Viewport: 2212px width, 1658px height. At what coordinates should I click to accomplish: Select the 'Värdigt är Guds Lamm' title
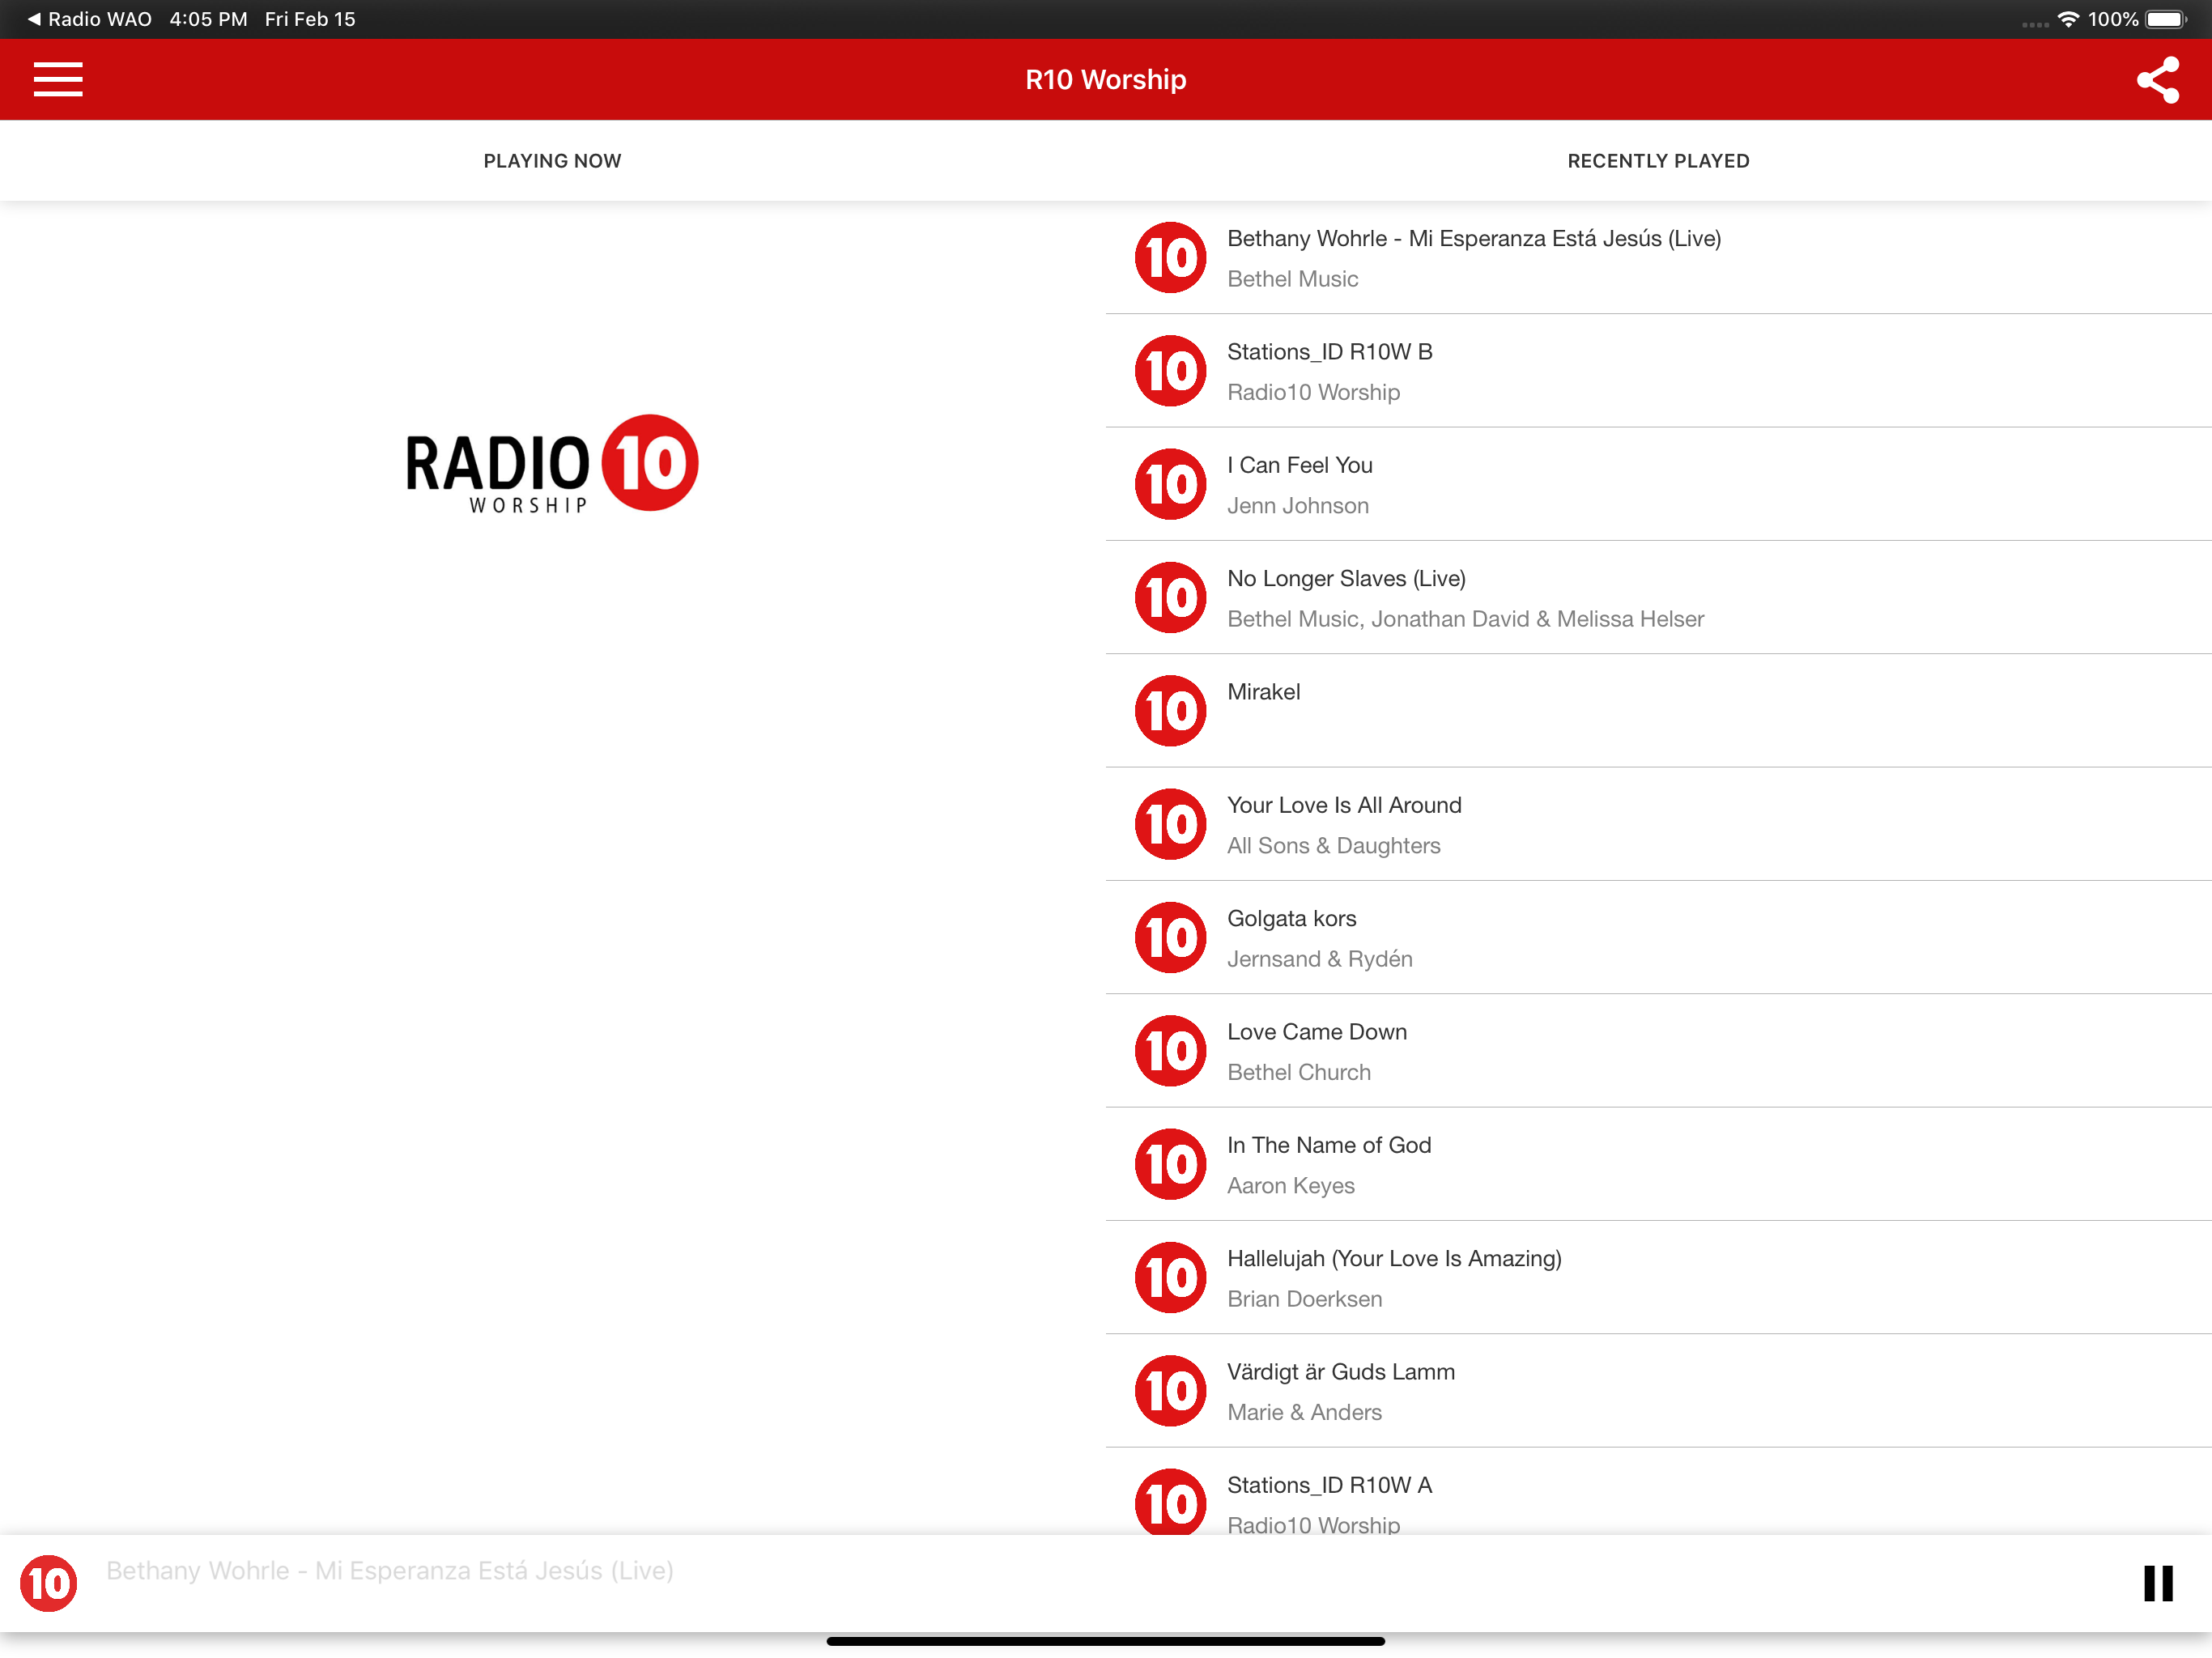(1341, 1372)
